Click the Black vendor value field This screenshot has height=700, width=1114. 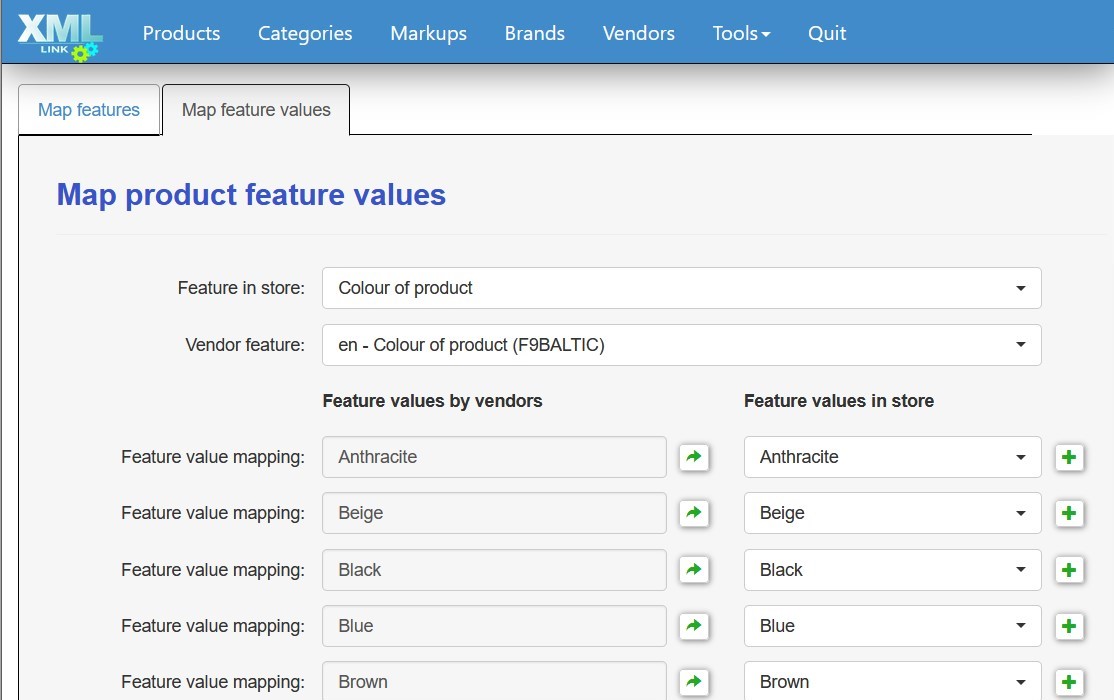click(x=494, y=570)
